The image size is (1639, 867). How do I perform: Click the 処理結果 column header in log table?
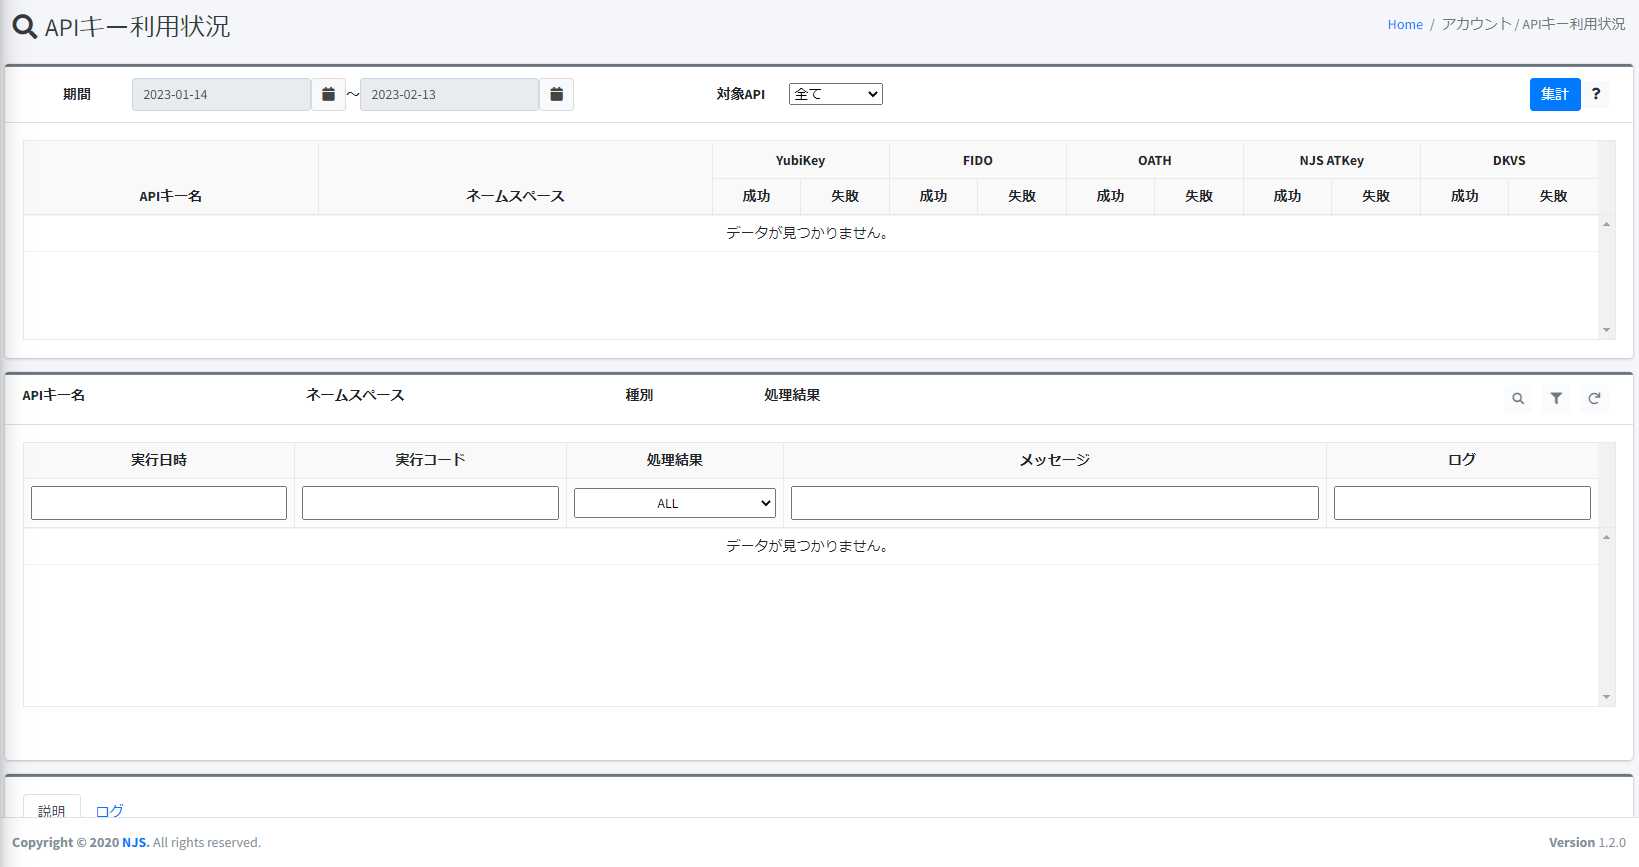coord(675,460)
